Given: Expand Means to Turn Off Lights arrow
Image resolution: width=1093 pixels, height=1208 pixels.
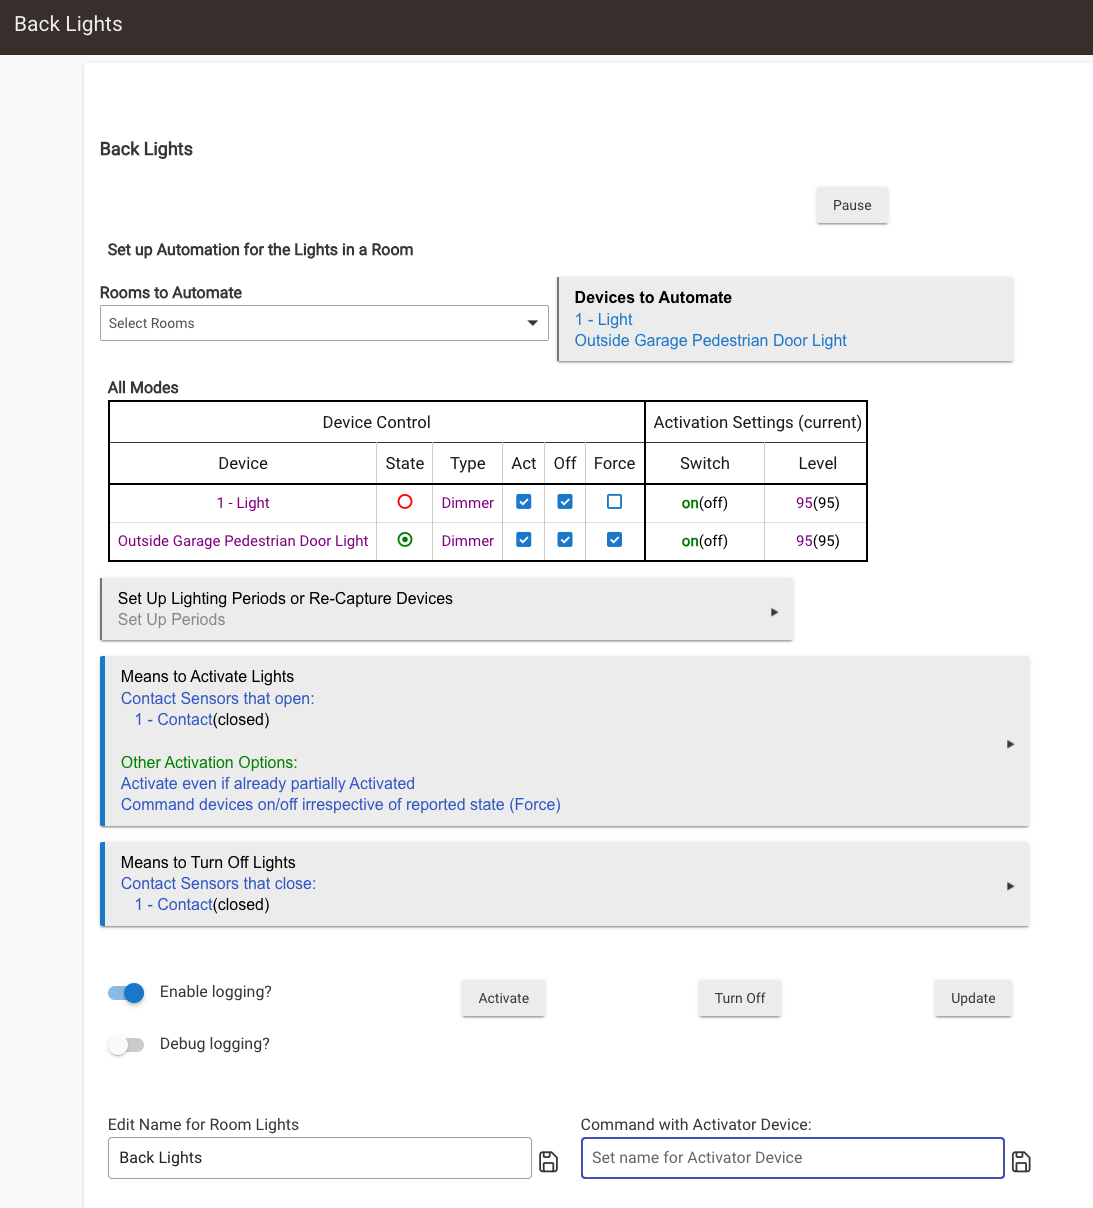Looking at the screenshot, I should tap(1010, 886).
